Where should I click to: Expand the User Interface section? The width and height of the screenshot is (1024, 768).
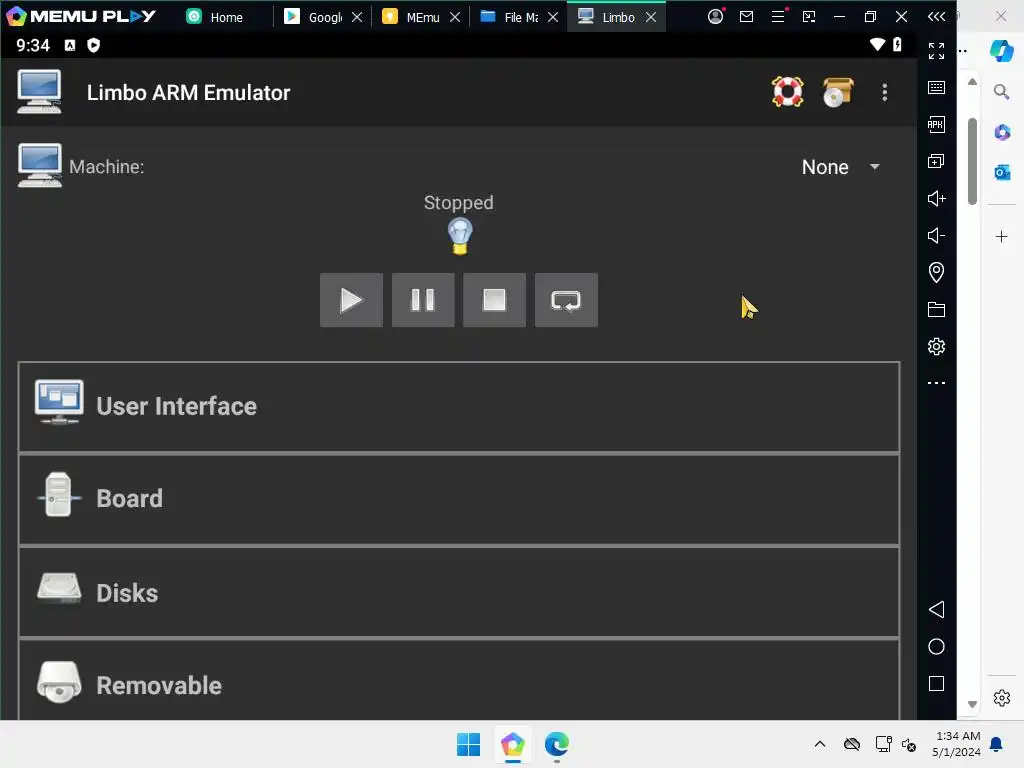[x=459, y=406]
